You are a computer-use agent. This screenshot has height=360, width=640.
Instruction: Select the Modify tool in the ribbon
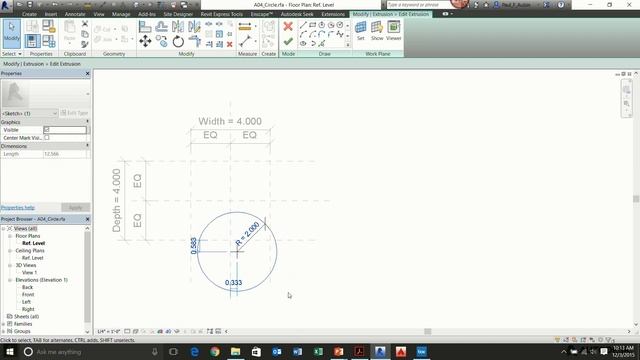click(11, 33)
